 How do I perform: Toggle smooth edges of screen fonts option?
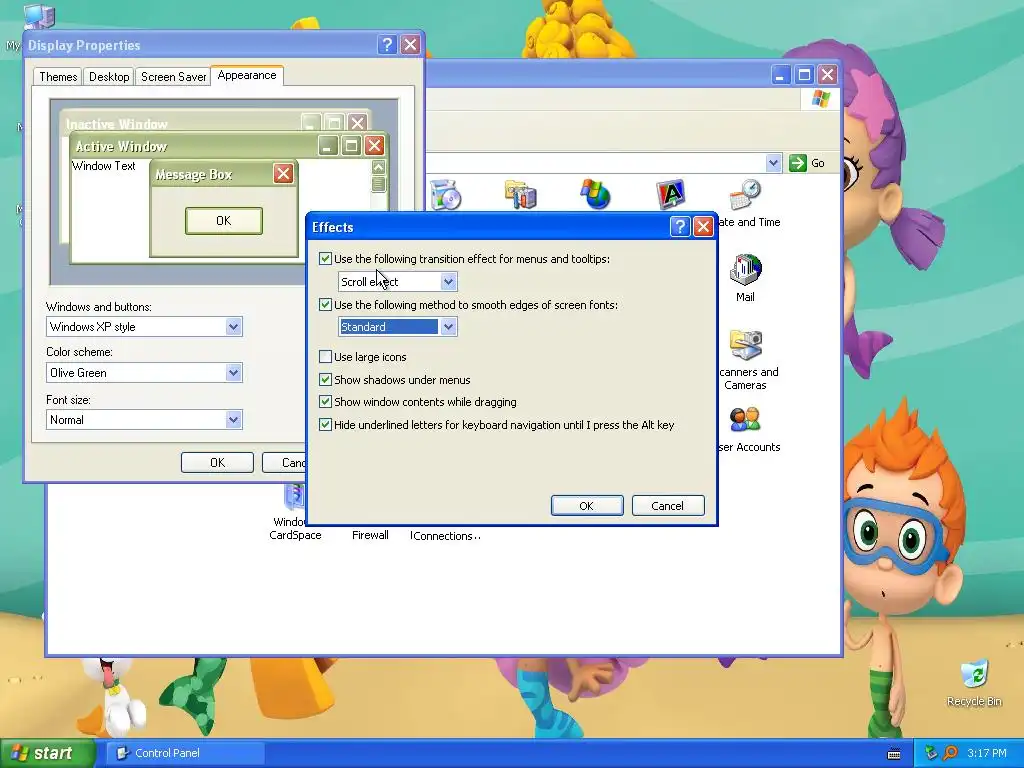tap(325, 304)
